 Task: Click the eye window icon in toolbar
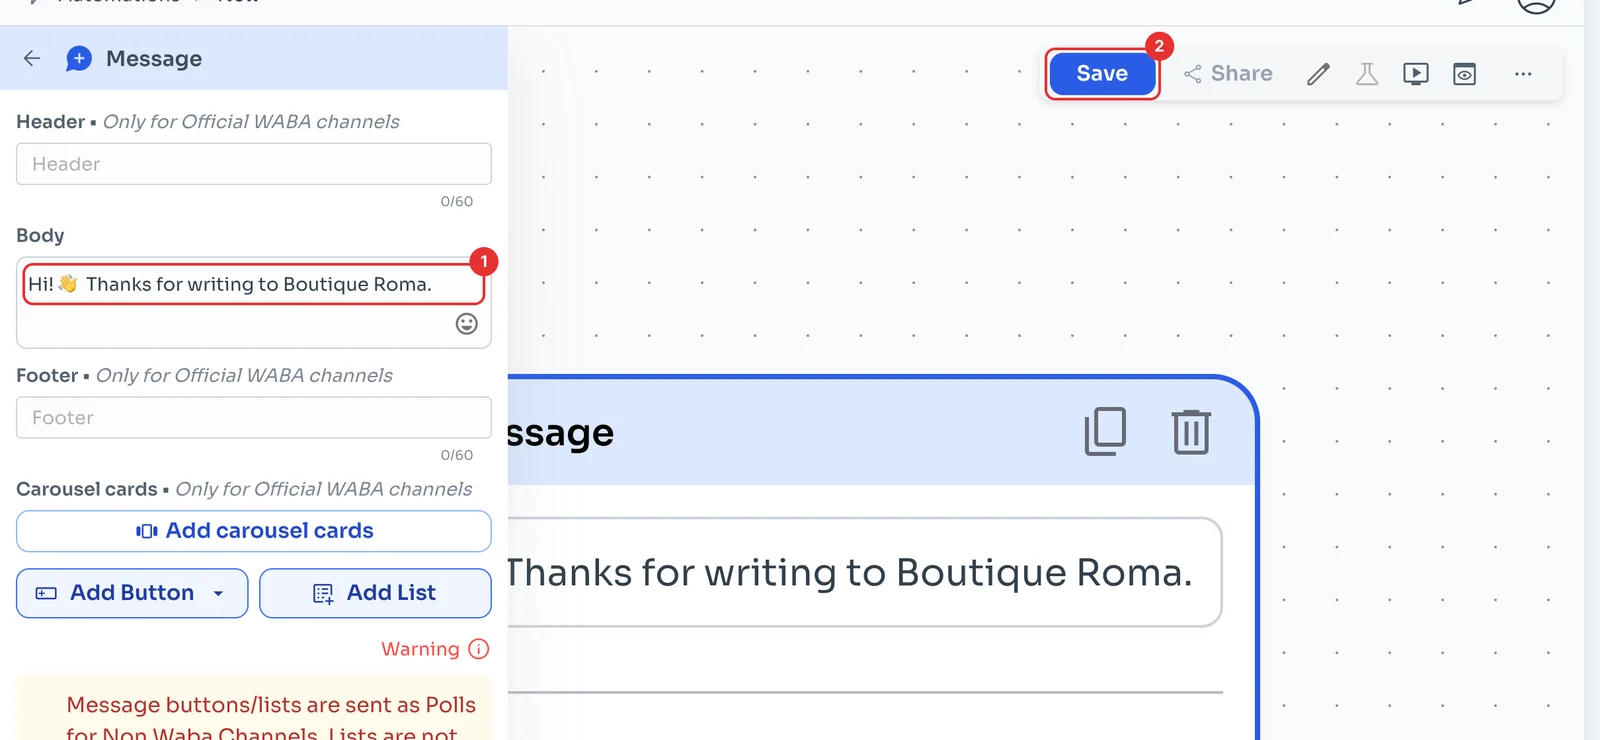1465,74
